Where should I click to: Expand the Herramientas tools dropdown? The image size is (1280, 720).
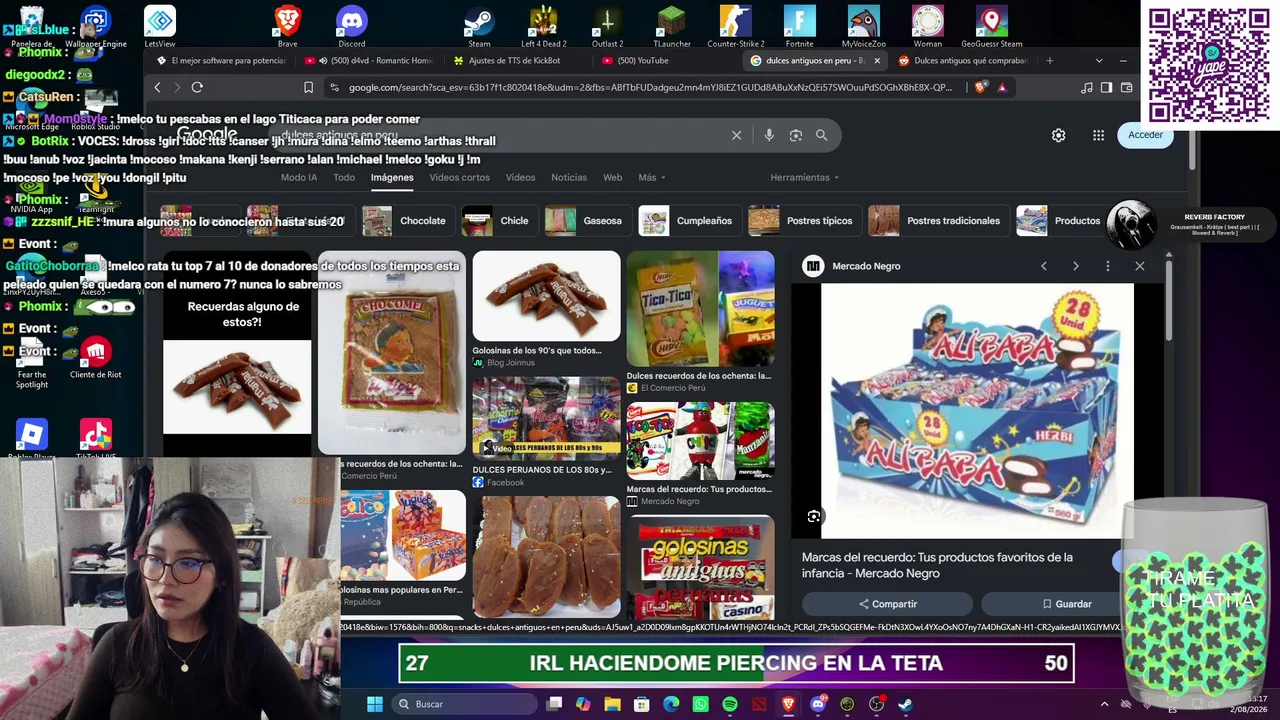point(804,177)
